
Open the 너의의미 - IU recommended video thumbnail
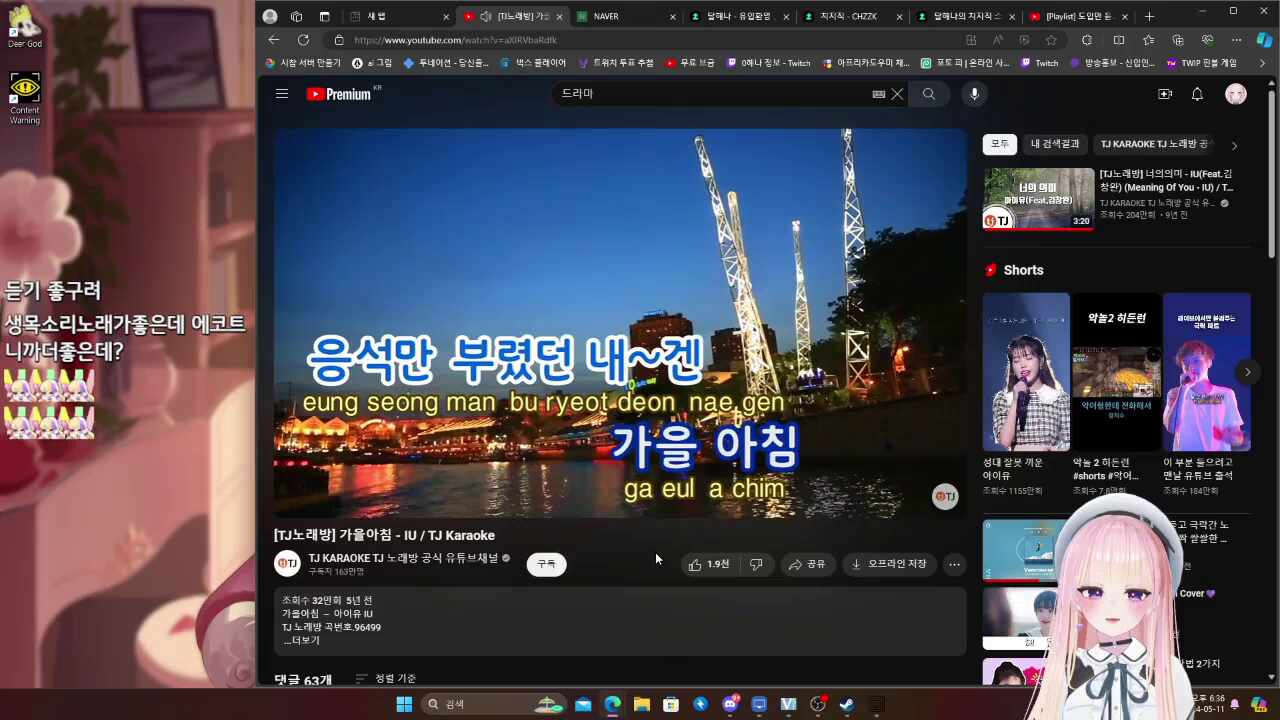point(1038,199)
